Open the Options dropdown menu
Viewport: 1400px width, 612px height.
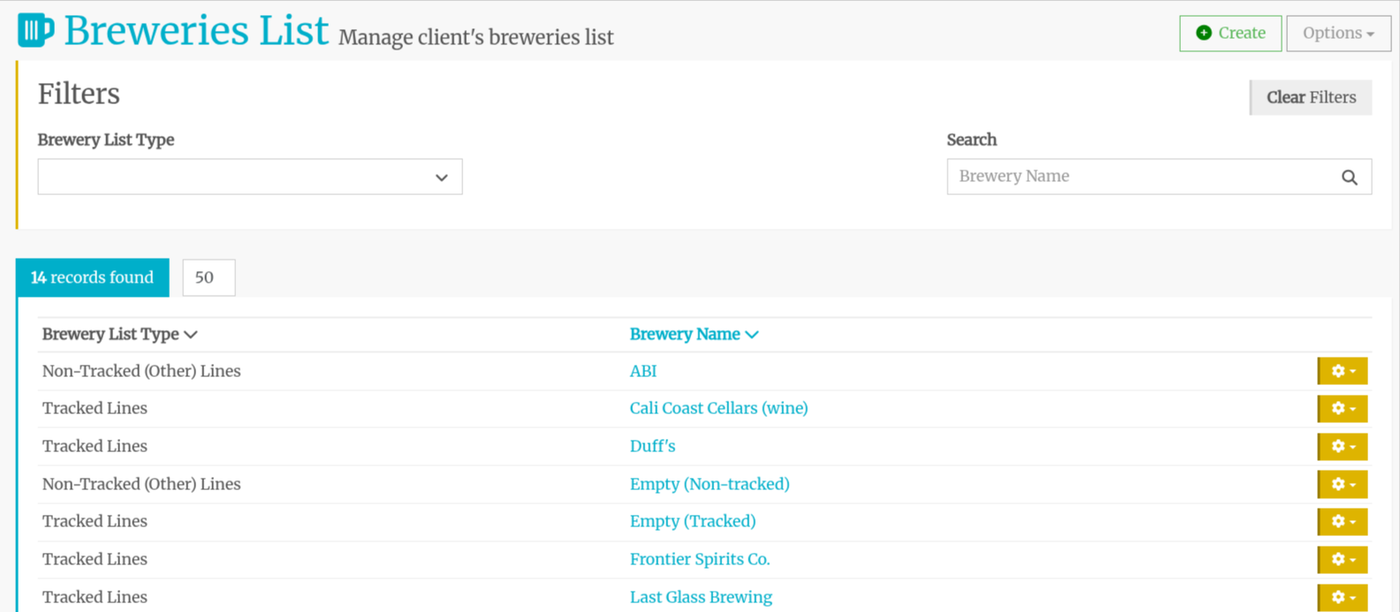[1338, 33]
